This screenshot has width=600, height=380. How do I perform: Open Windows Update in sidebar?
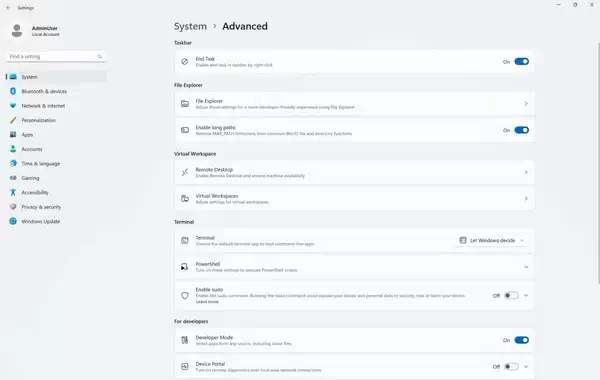click(x=56, y=221)
